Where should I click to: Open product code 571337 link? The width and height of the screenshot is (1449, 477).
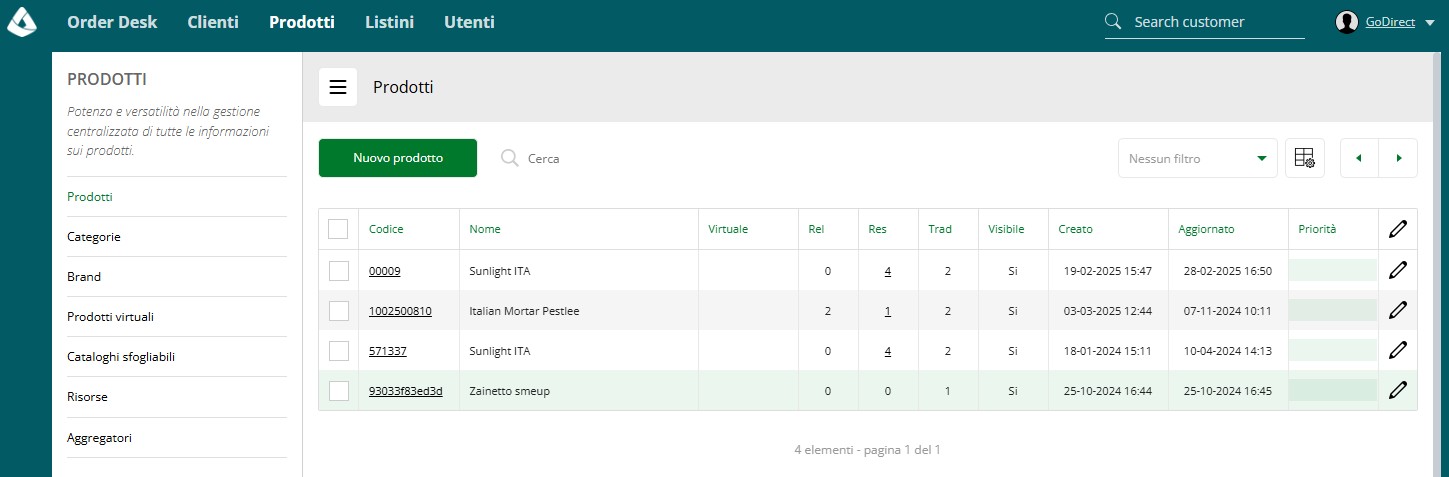click(388, 351)
